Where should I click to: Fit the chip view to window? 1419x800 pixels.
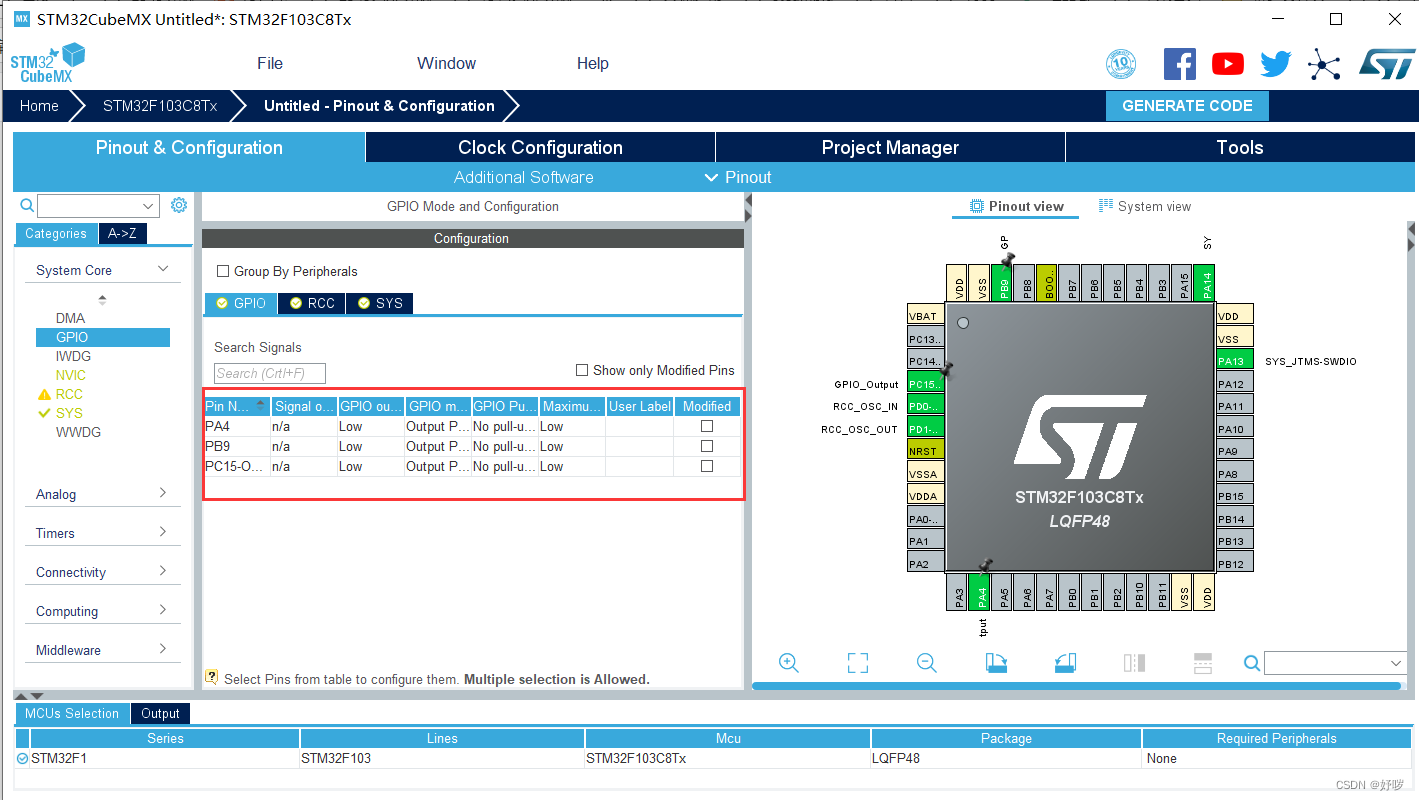tap(858, 663)
